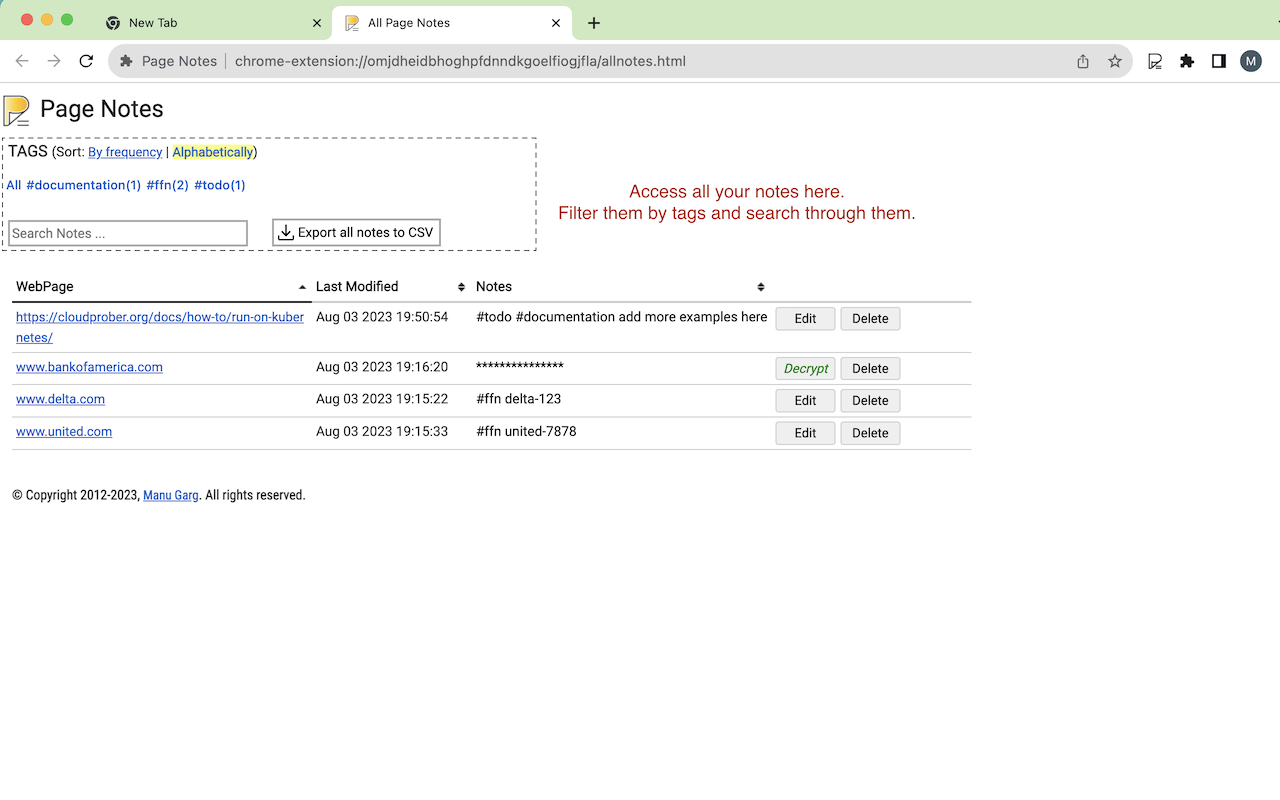Open the Manu Garg author link
Viewport: 1280px width, 800px height.
click(x=171, y=495)
